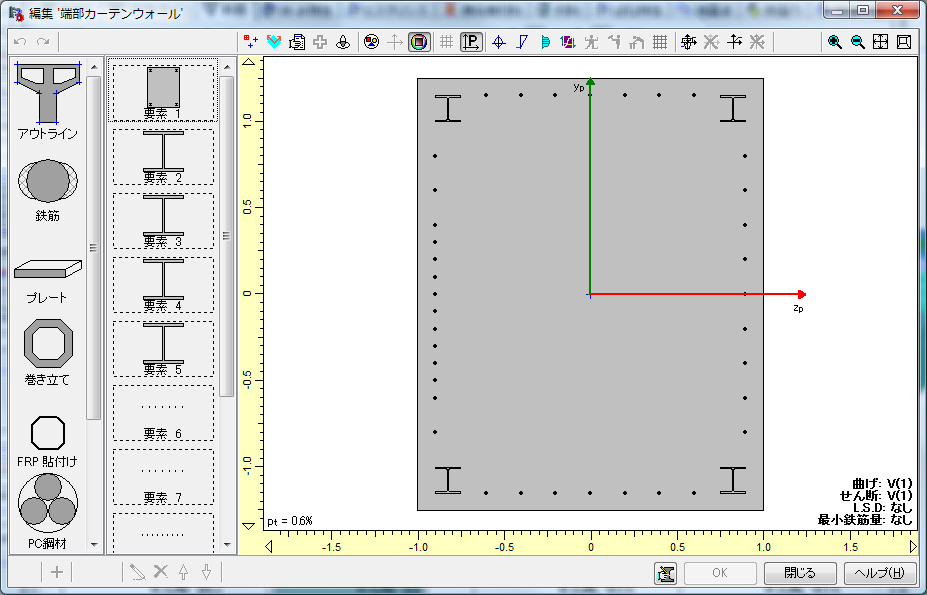Select the アウトライン outline shape tool
The height and width of the screenshot is (595, 927).
click(x=47, y=98)
